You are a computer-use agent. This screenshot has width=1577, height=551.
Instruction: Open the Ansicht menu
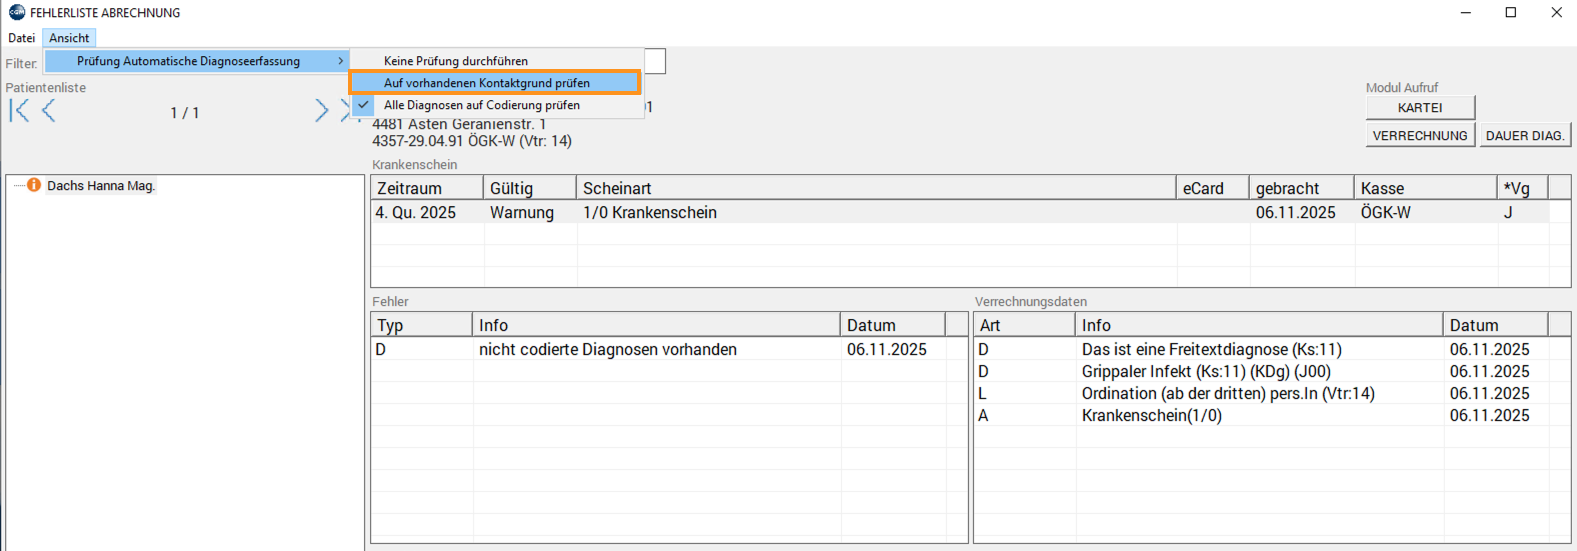[69, 38]
